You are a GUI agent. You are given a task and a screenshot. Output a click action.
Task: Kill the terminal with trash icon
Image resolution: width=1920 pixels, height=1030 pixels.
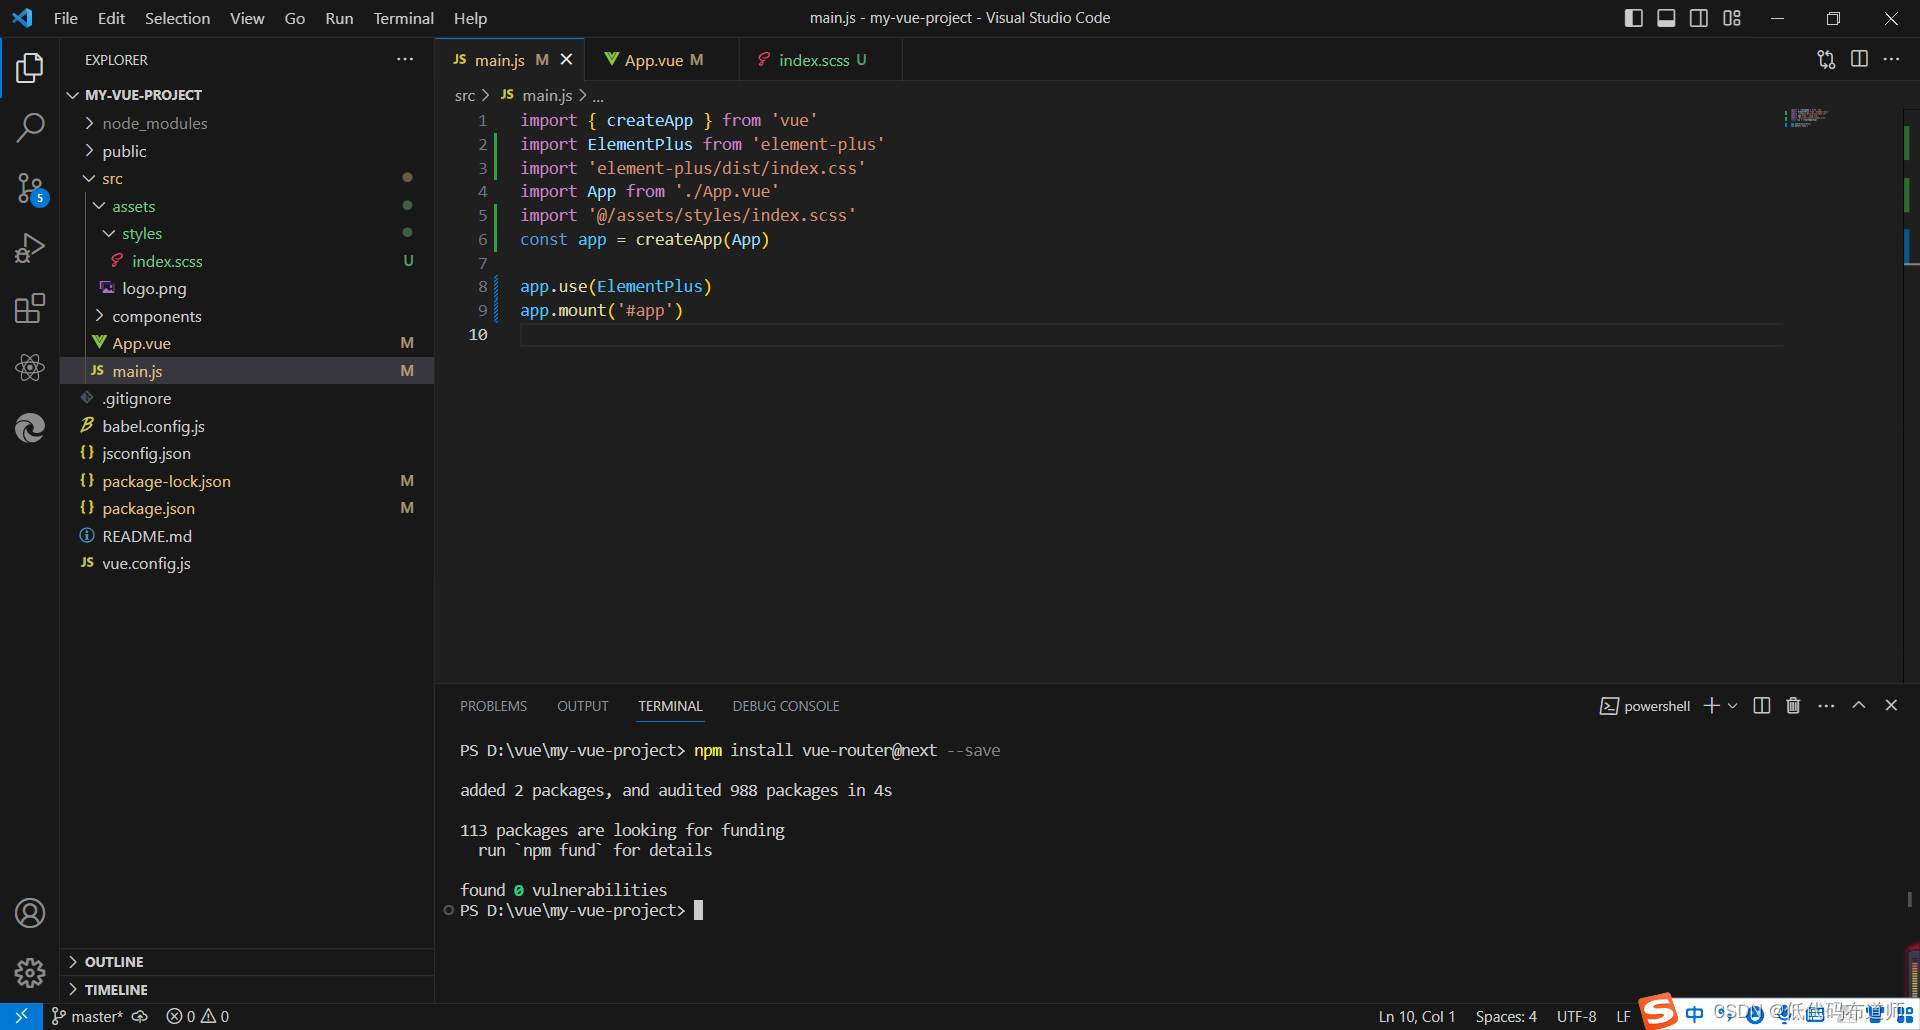coord(1793,706)
